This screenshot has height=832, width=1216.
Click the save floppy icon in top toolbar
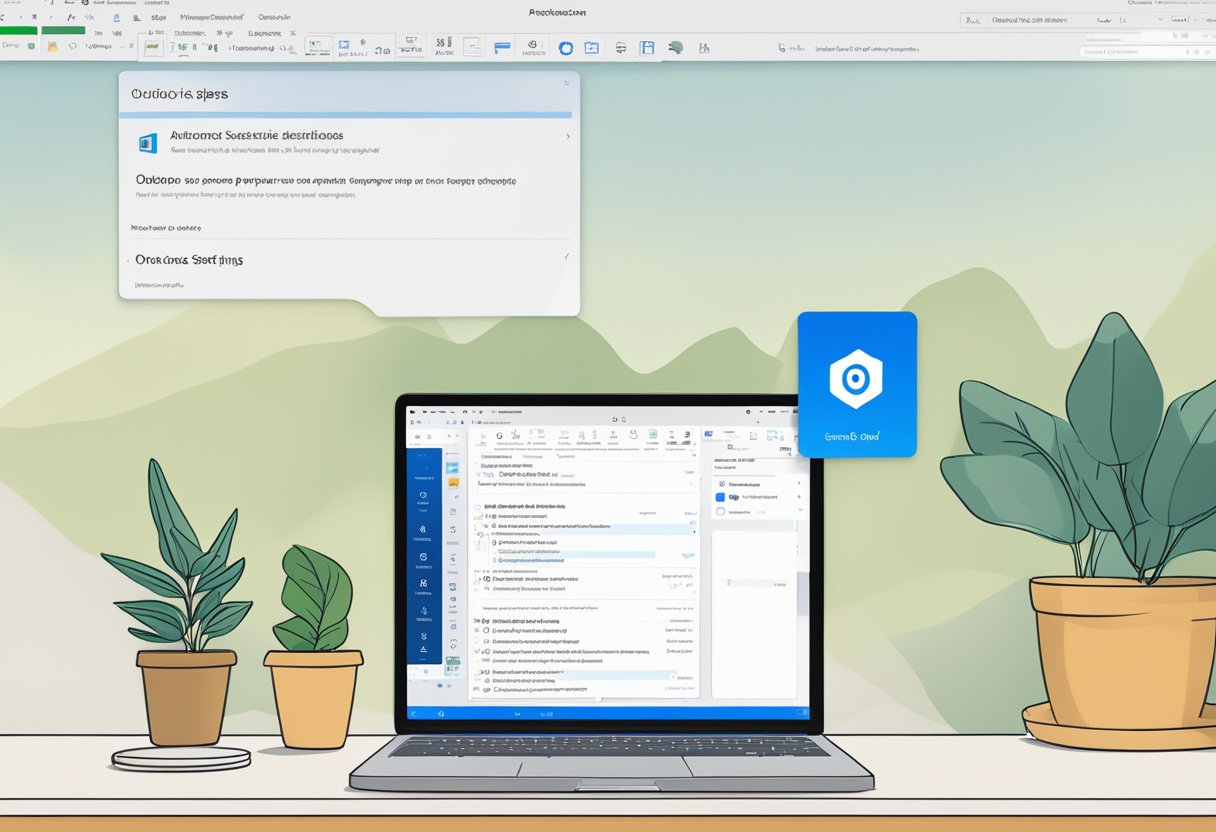647,47
